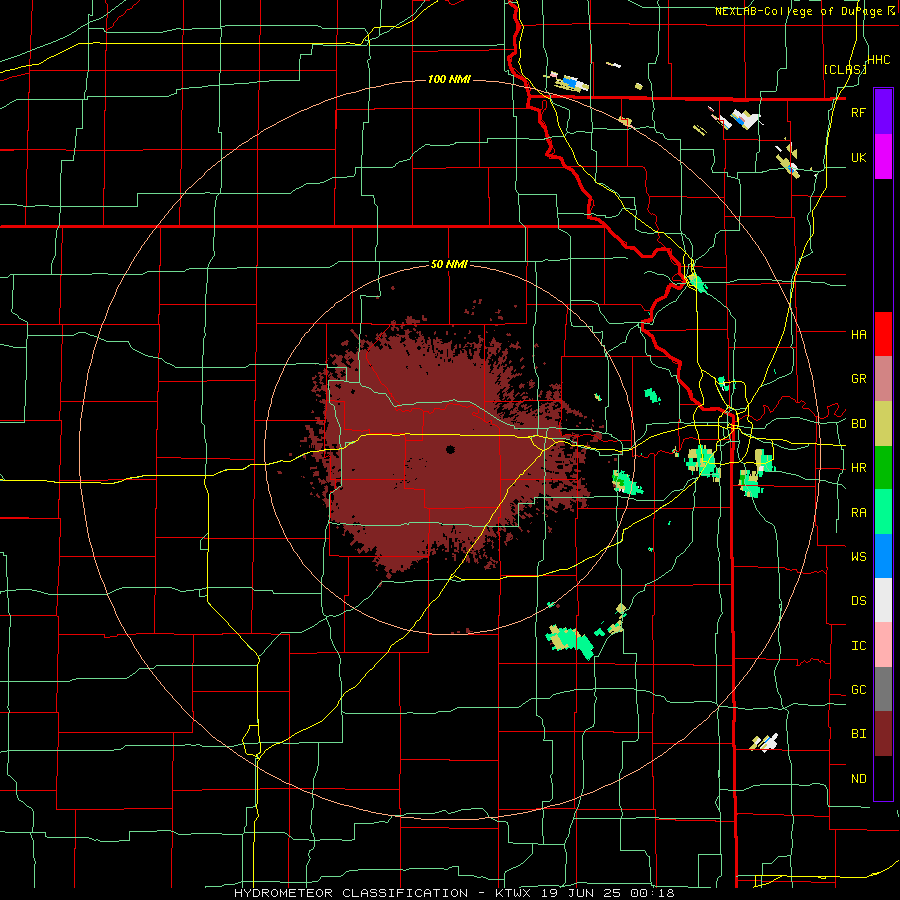Click the RA legend label
This screenshot has height=900, width=900.
[x=858, y=513]
